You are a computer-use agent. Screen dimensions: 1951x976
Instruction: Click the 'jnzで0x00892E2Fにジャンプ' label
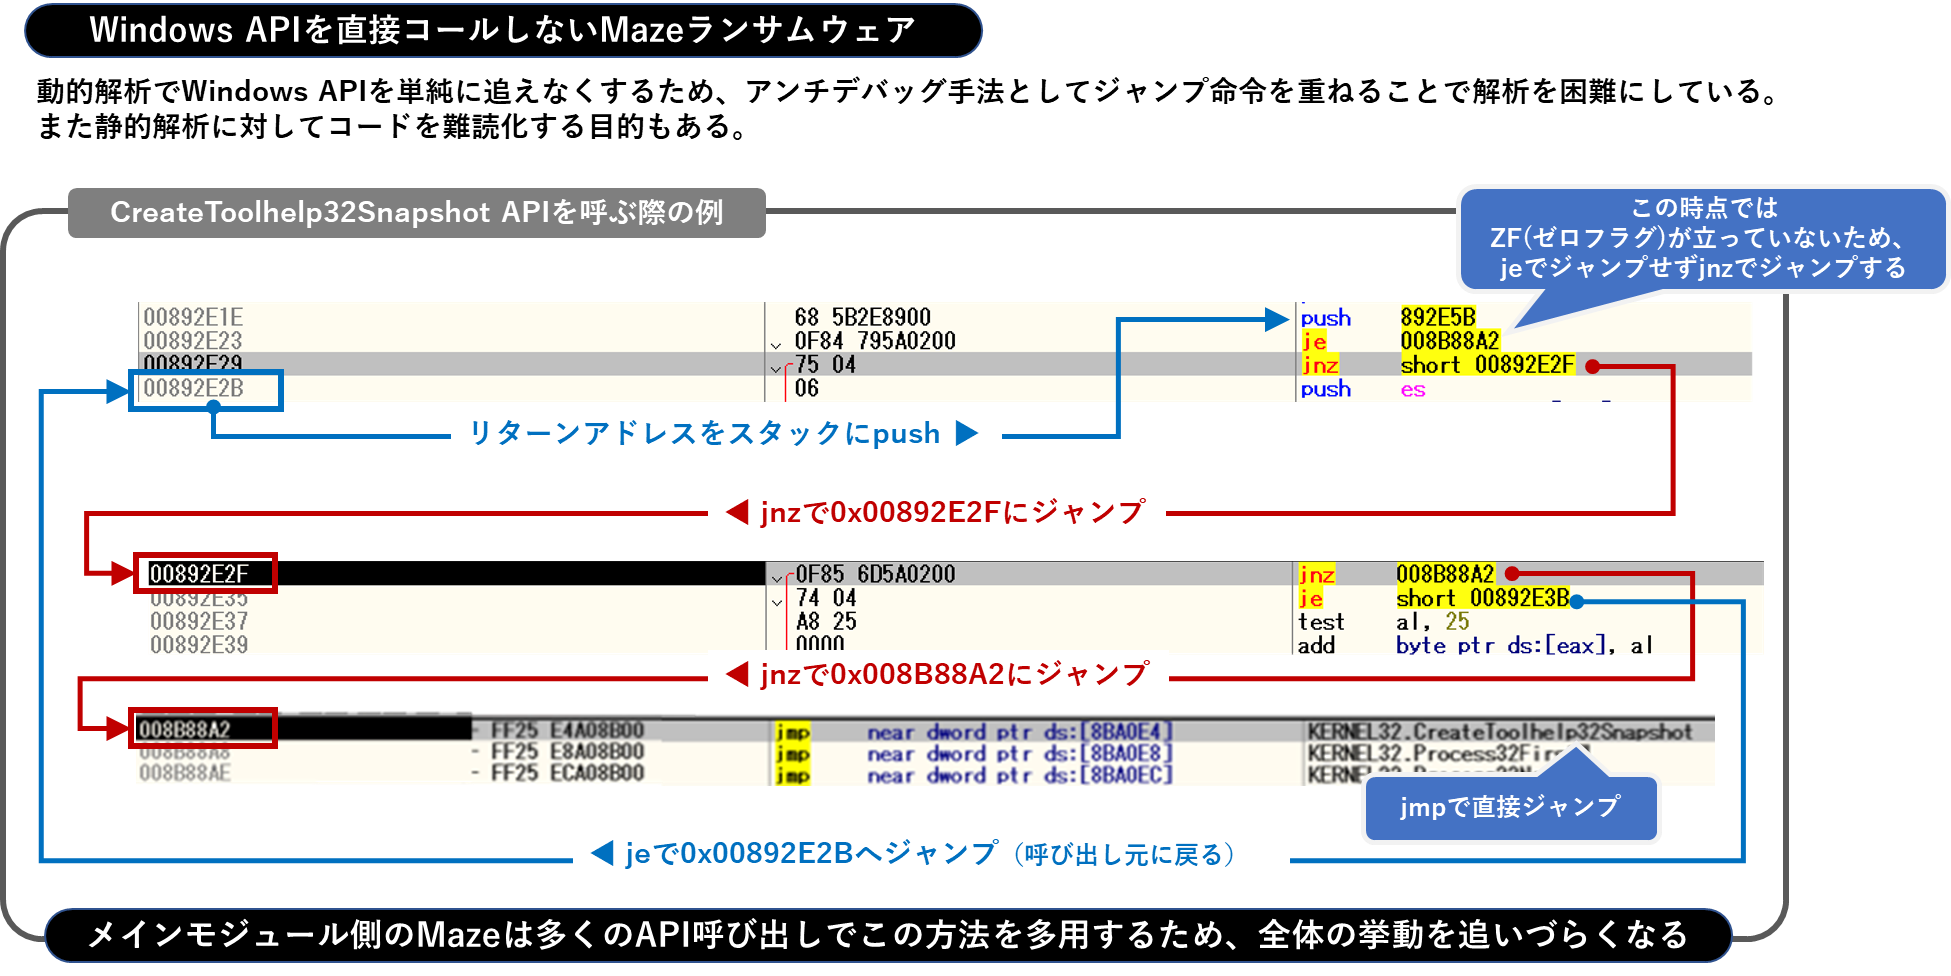click(x=936, y=513)
